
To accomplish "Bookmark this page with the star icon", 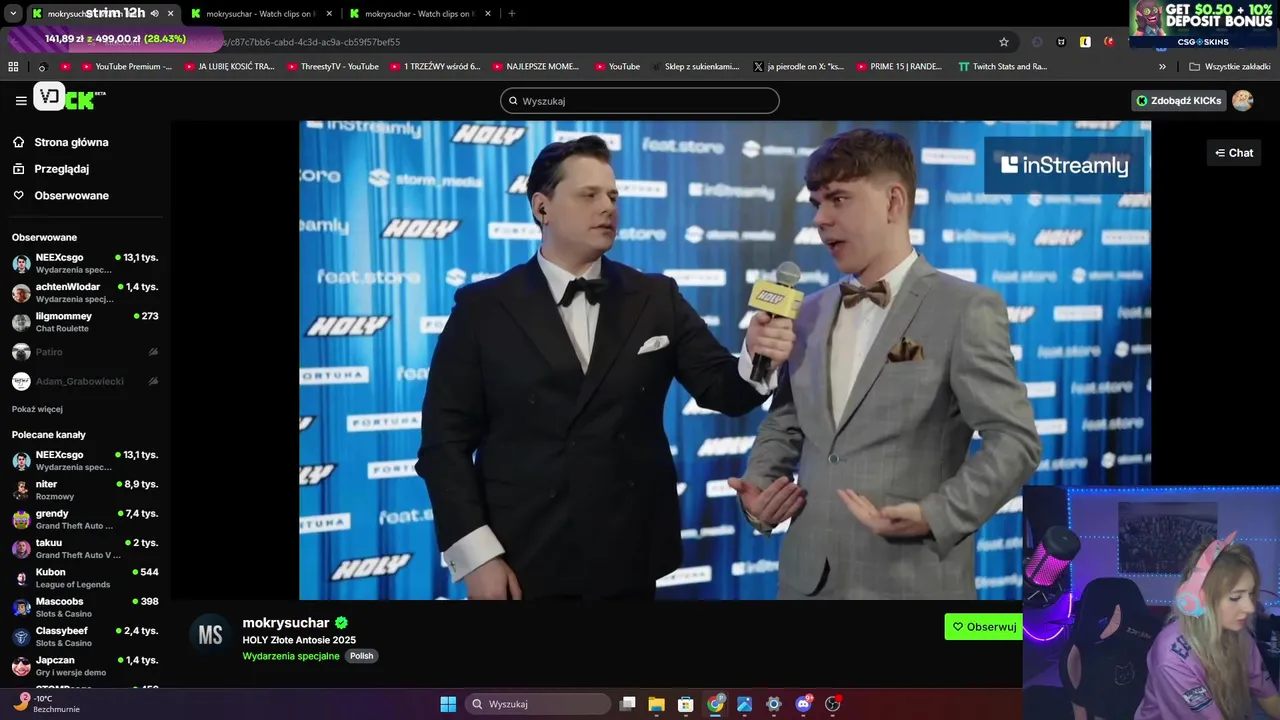I will pos(1004,42).
